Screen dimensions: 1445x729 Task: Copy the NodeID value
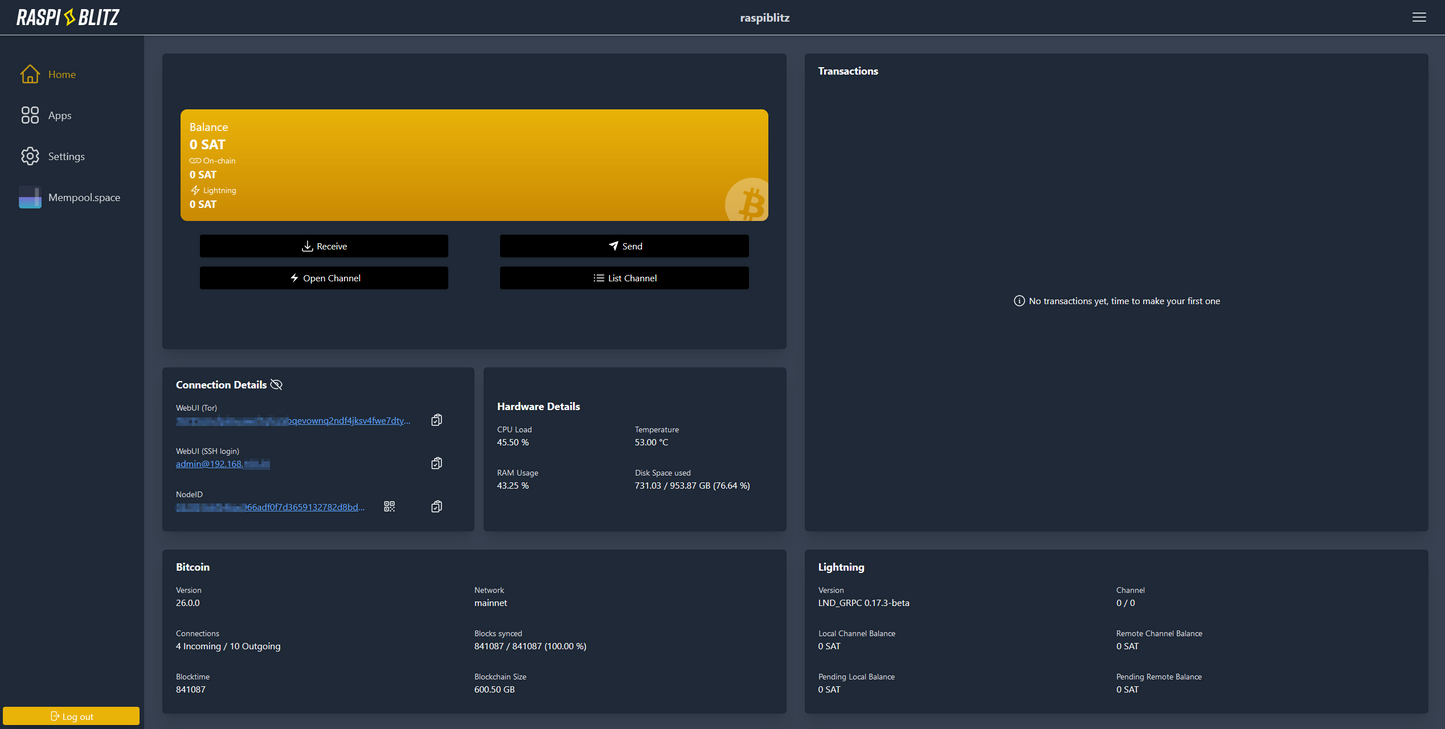point(436,507)
